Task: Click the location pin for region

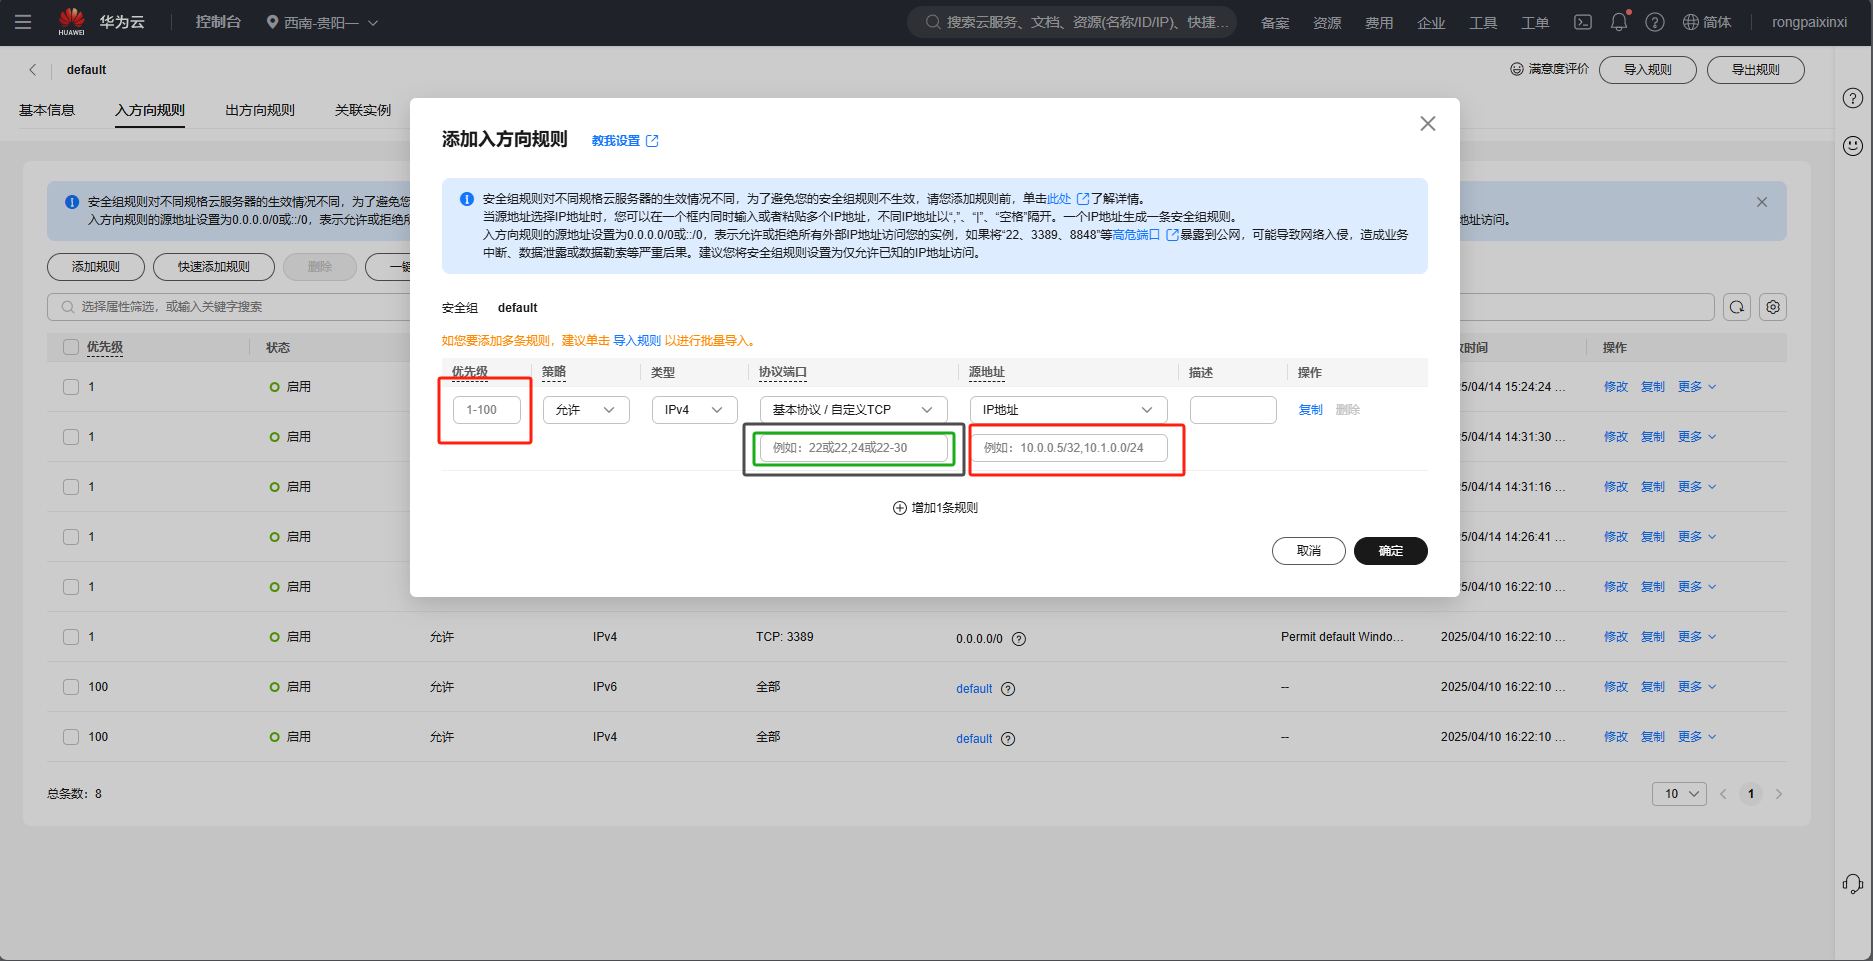Action: point(272,22)
